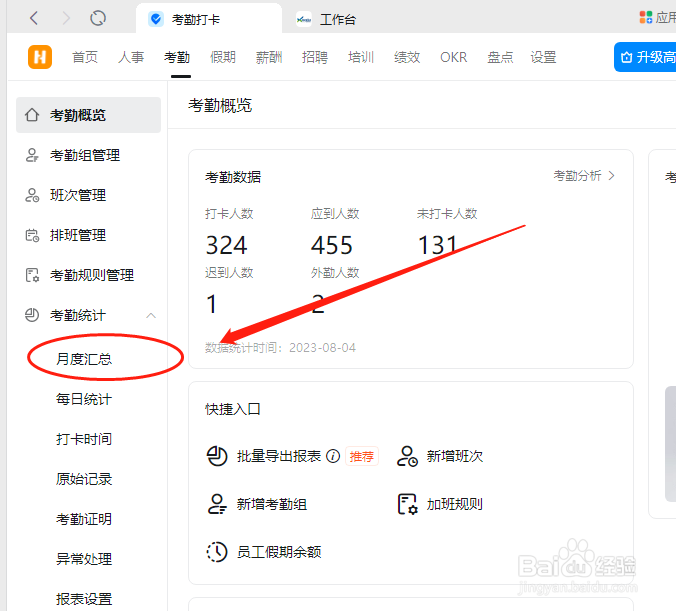The width and height of the screenshot is (676, 611).
Task: Click the 应到人数 value 455
Action: point(332,245)
